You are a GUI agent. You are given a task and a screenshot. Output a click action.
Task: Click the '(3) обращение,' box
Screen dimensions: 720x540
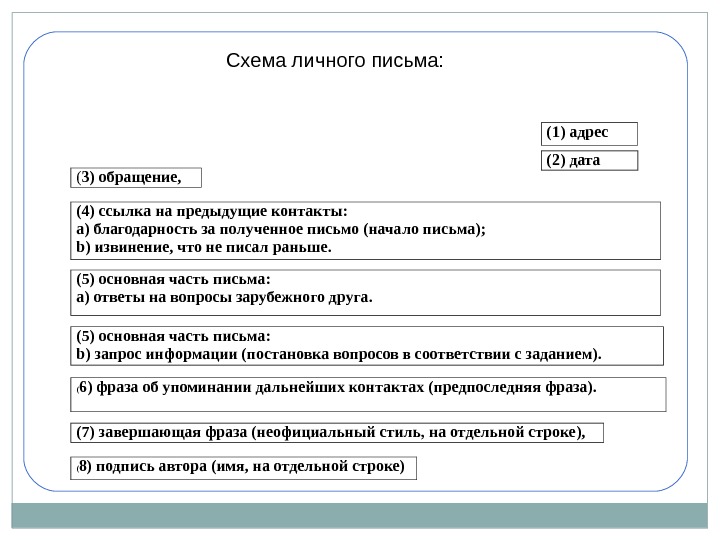coord(136,178)
